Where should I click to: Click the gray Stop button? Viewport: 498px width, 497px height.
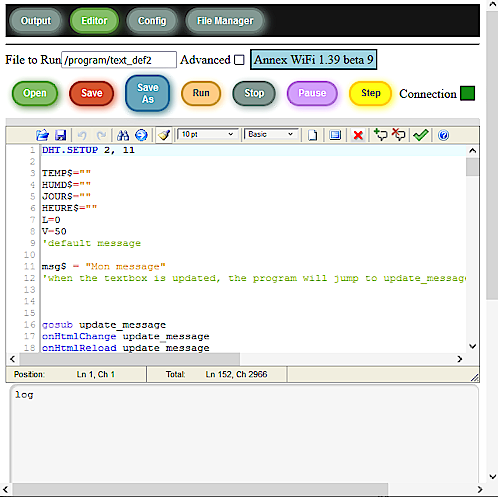tap(254, 93)
